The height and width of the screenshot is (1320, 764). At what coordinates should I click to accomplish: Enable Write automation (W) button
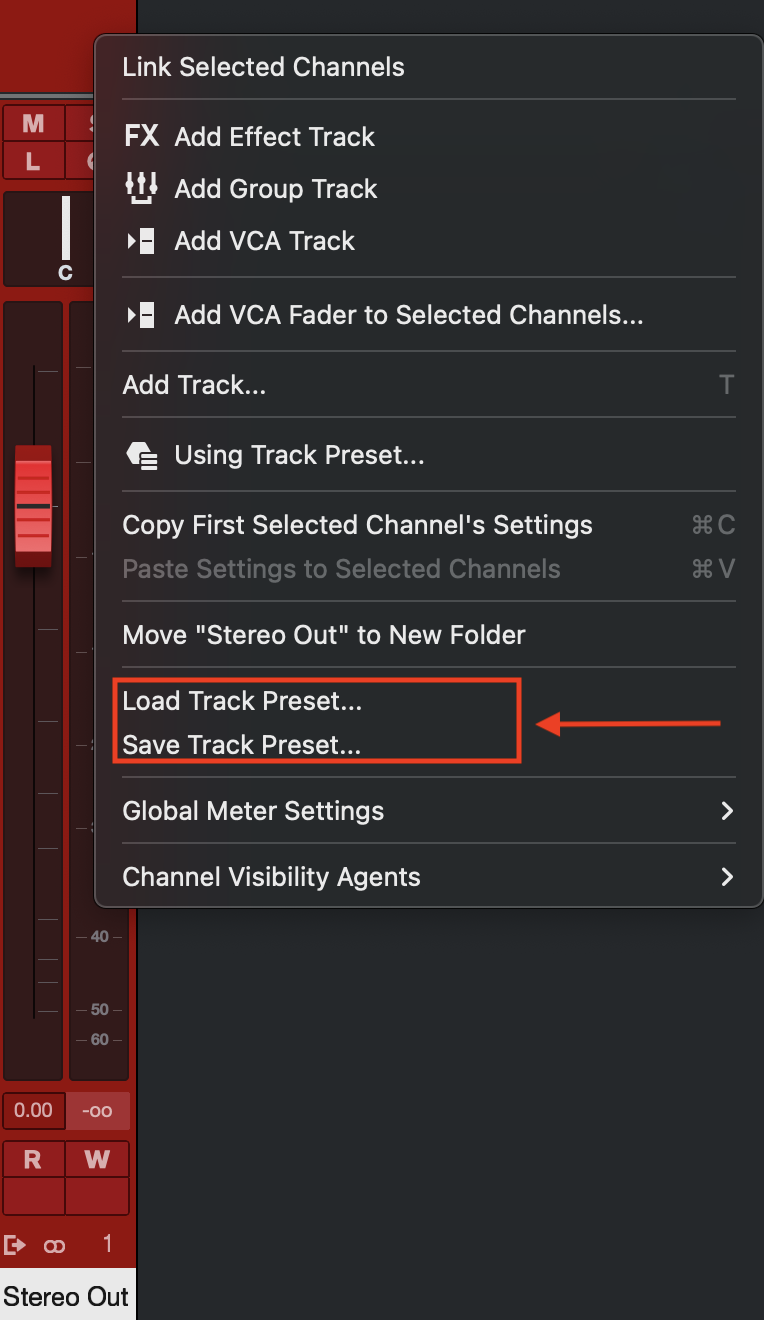click(x=97, y=1159)
